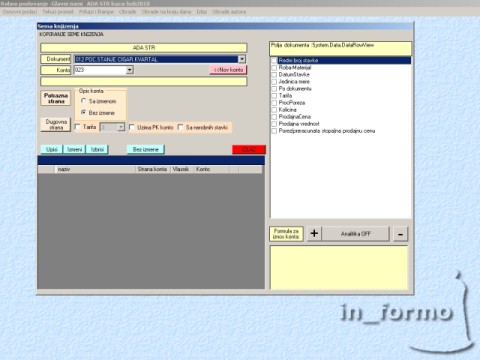Open the Dokument dropdown arrow
480x360 pixels.
(242, 59)
